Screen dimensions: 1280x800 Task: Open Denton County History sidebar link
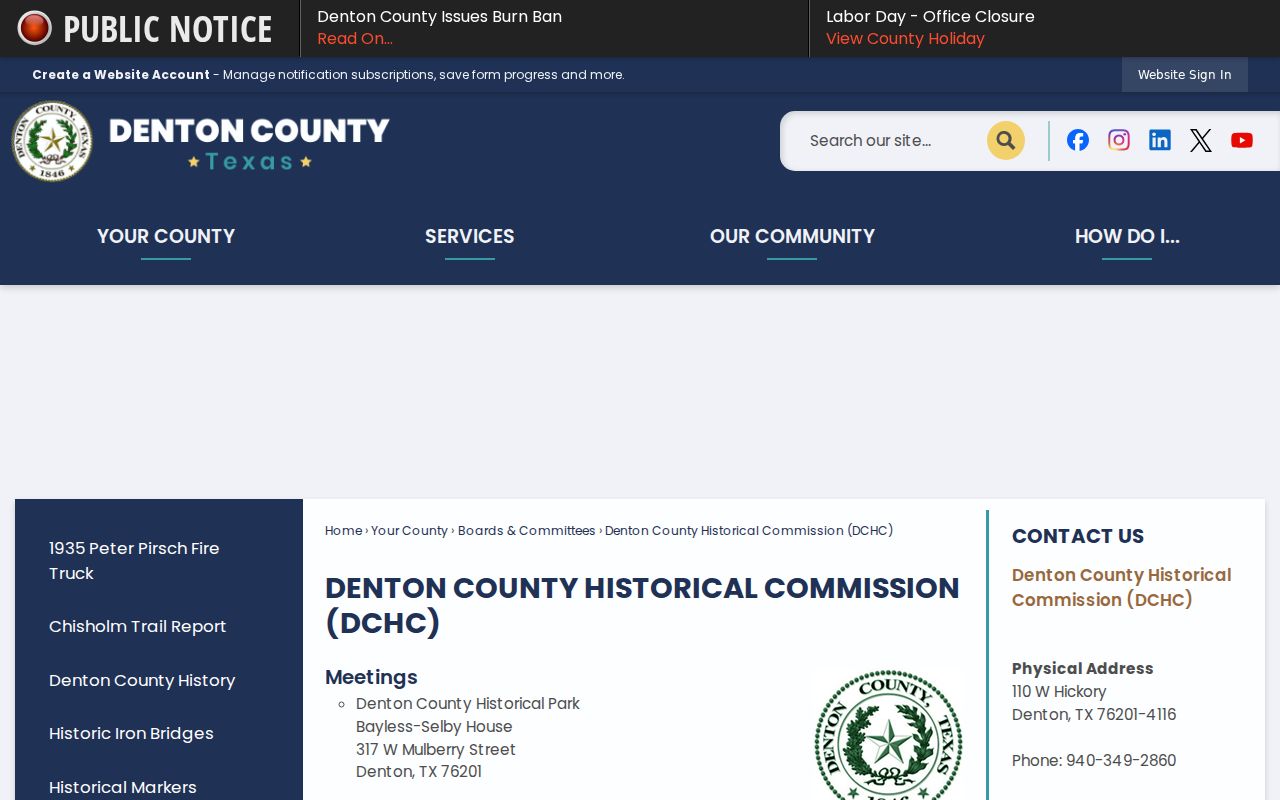(142, 681)
